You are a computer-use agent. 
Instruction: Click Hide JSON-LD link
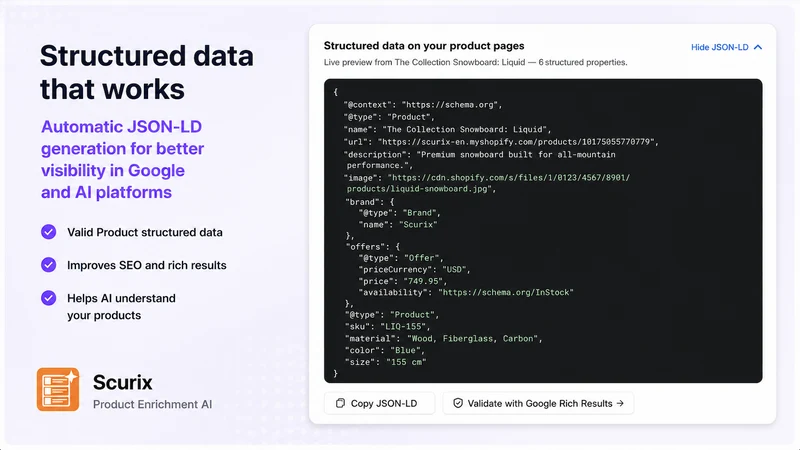point(719,47)
